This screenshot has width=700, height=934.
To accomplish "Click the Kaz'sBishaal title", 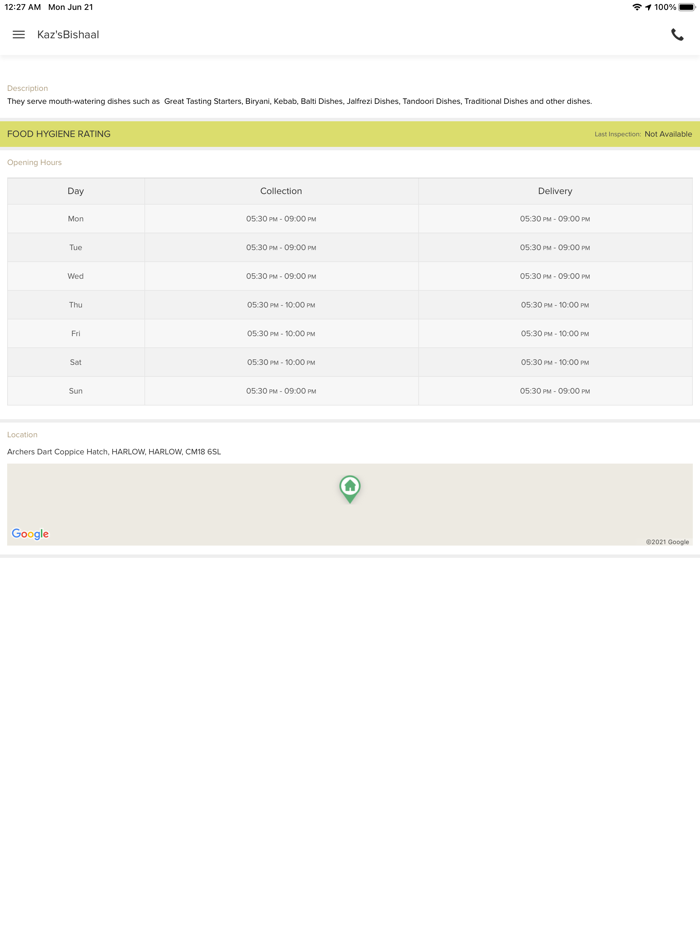I will (x=68, y=35).
